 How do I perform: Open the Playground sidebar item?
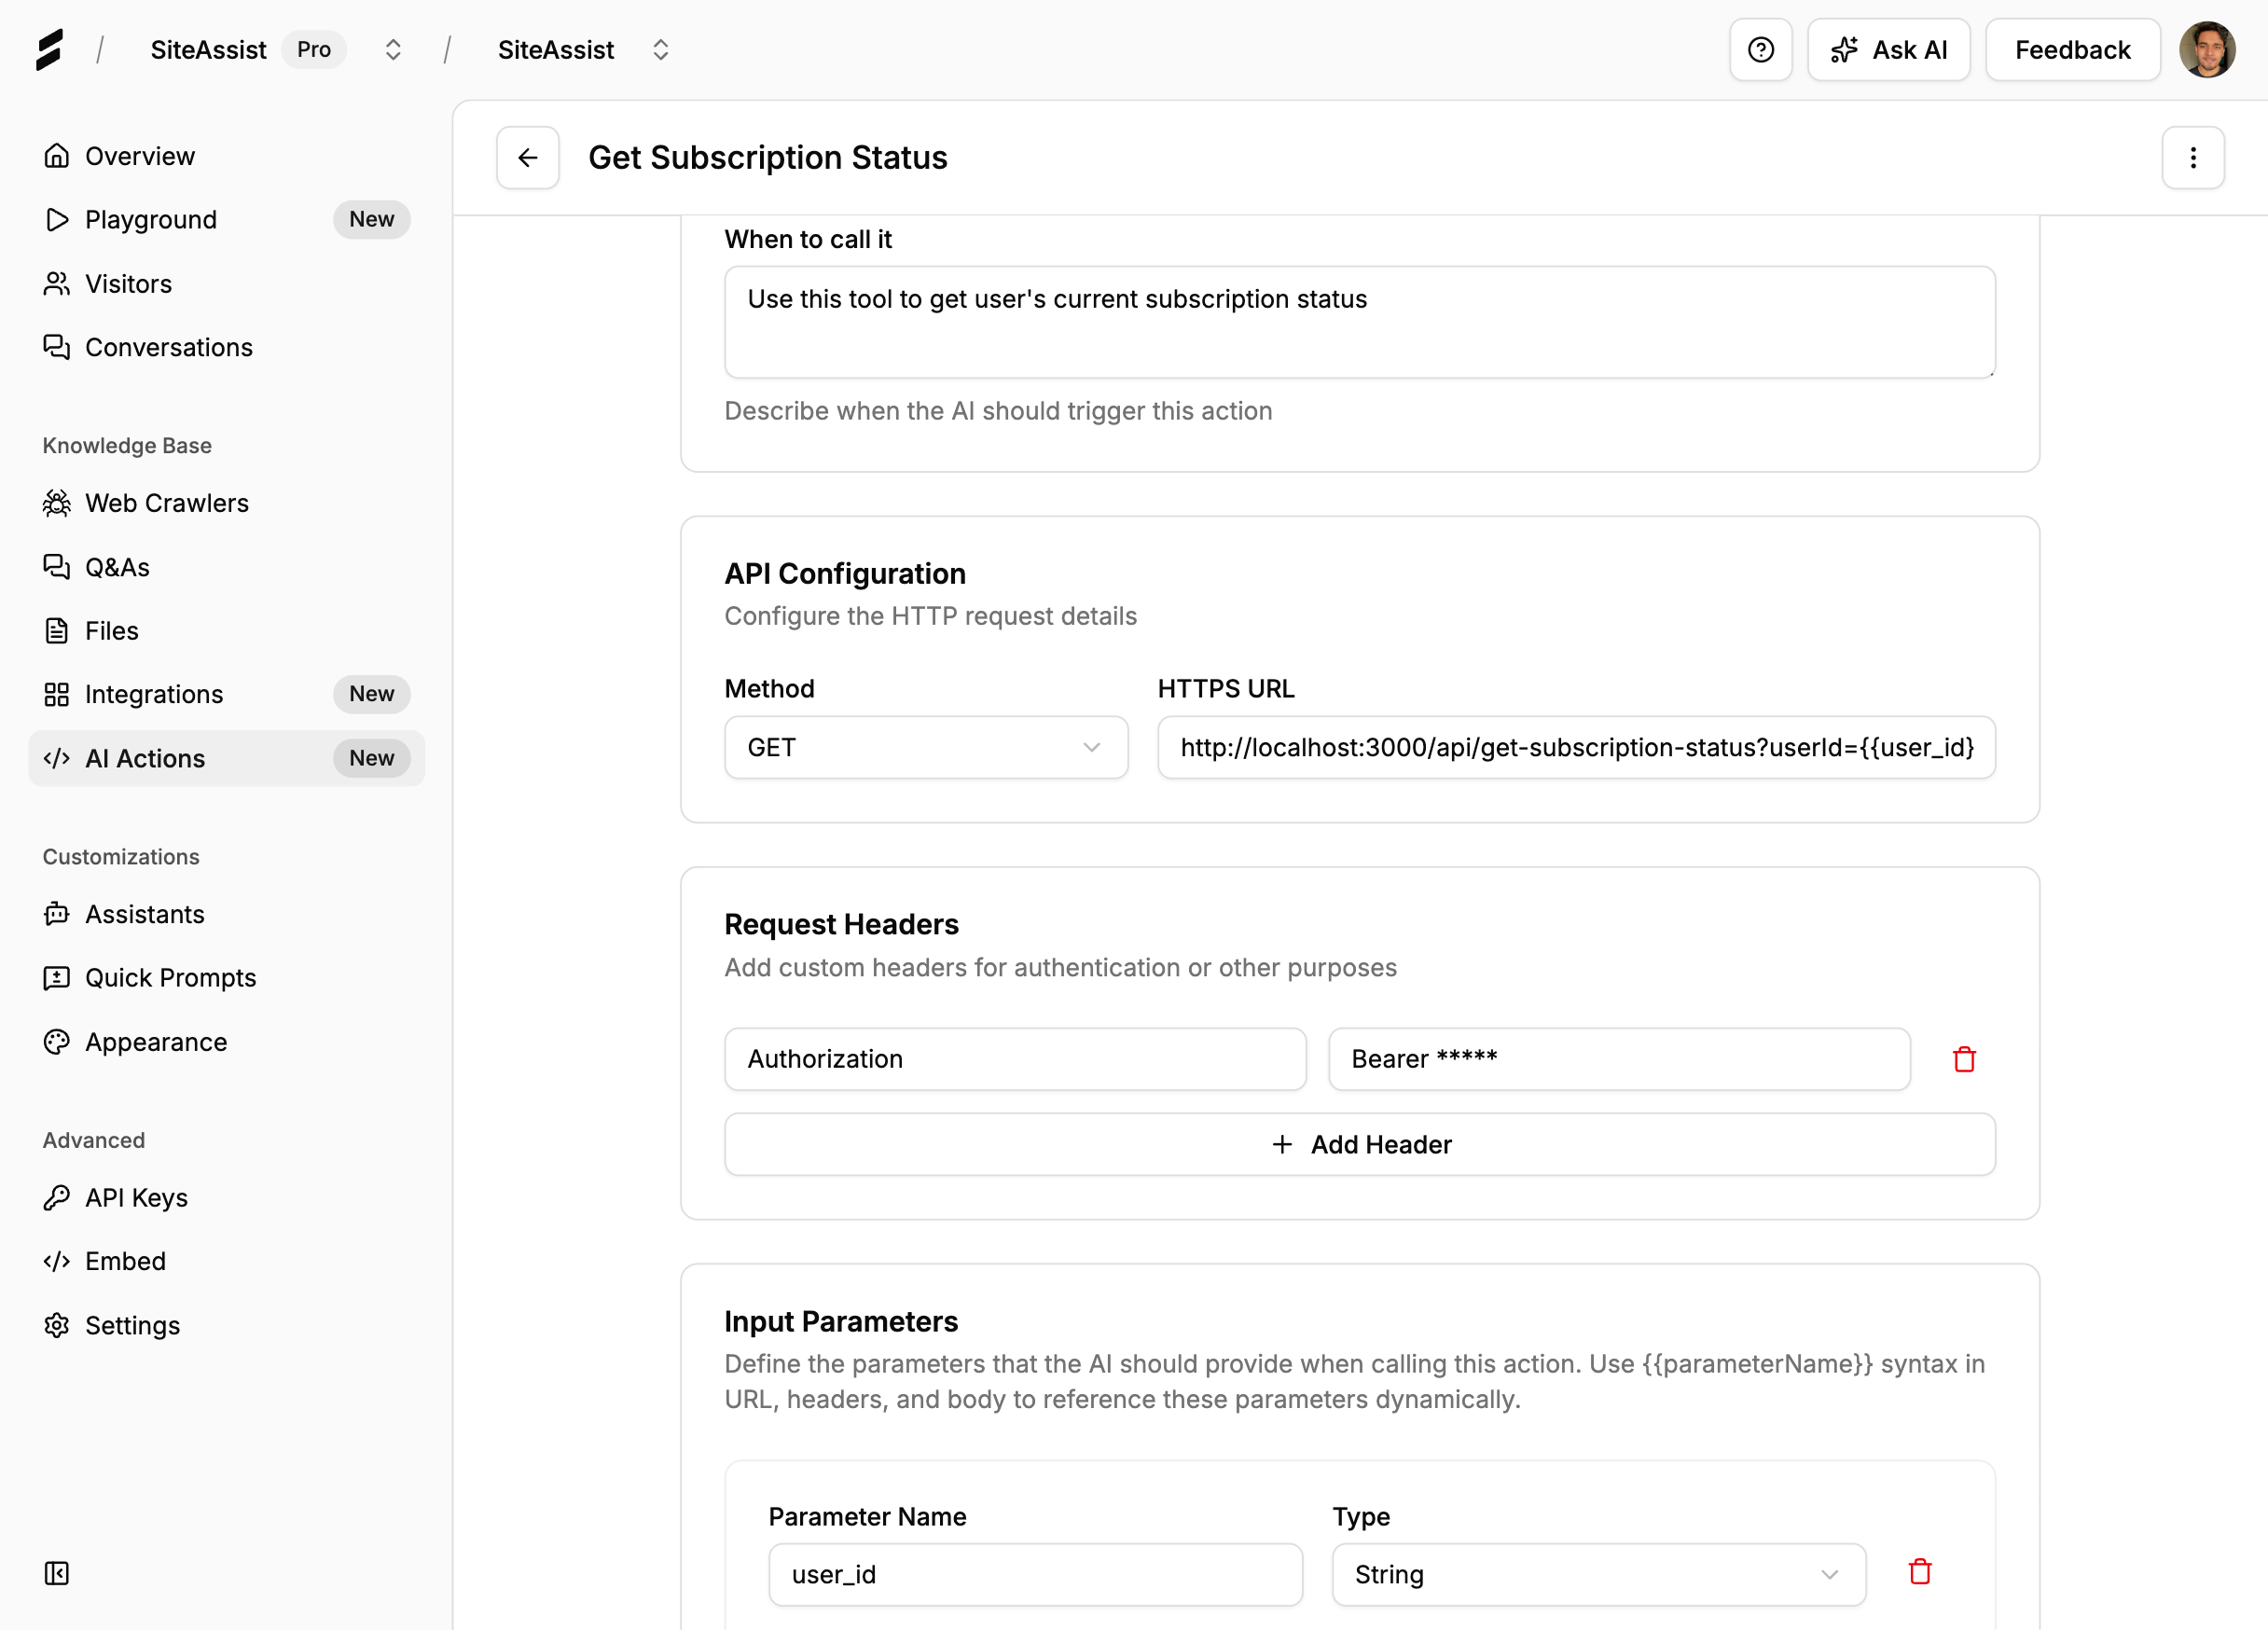151,220
